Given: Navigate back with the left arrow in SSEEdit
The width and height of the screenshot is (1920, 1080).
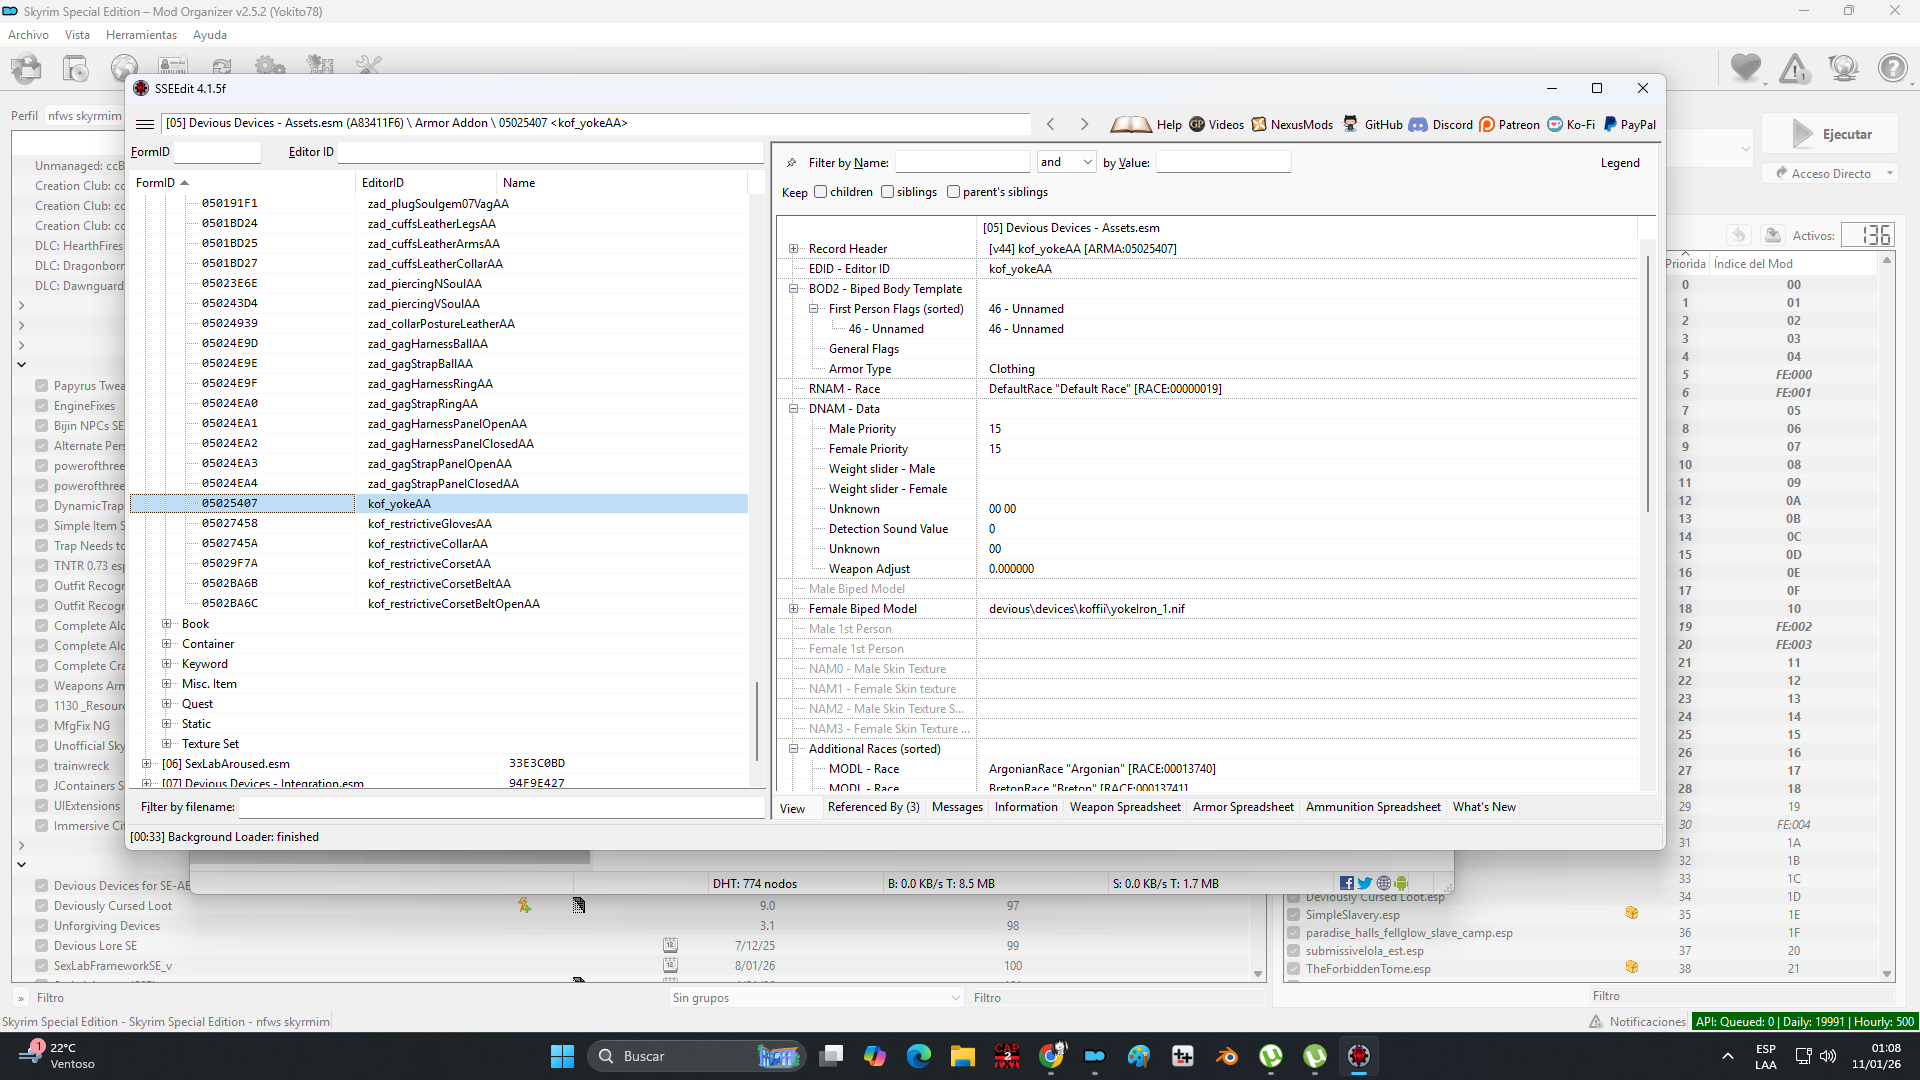Looking at the screenshot, I should 1051,124.
